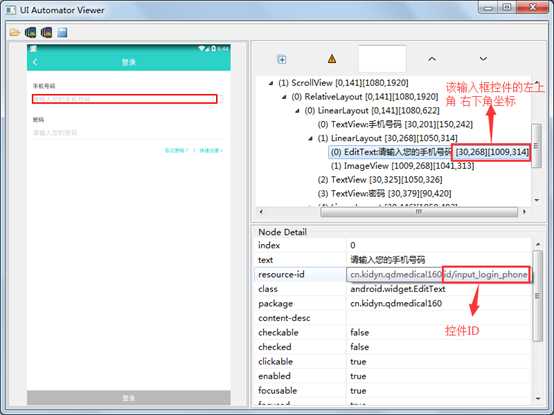Click the class value android.widget.EditText
The image size is (554, 415).
pyautogui.click(x=397, y=289)
